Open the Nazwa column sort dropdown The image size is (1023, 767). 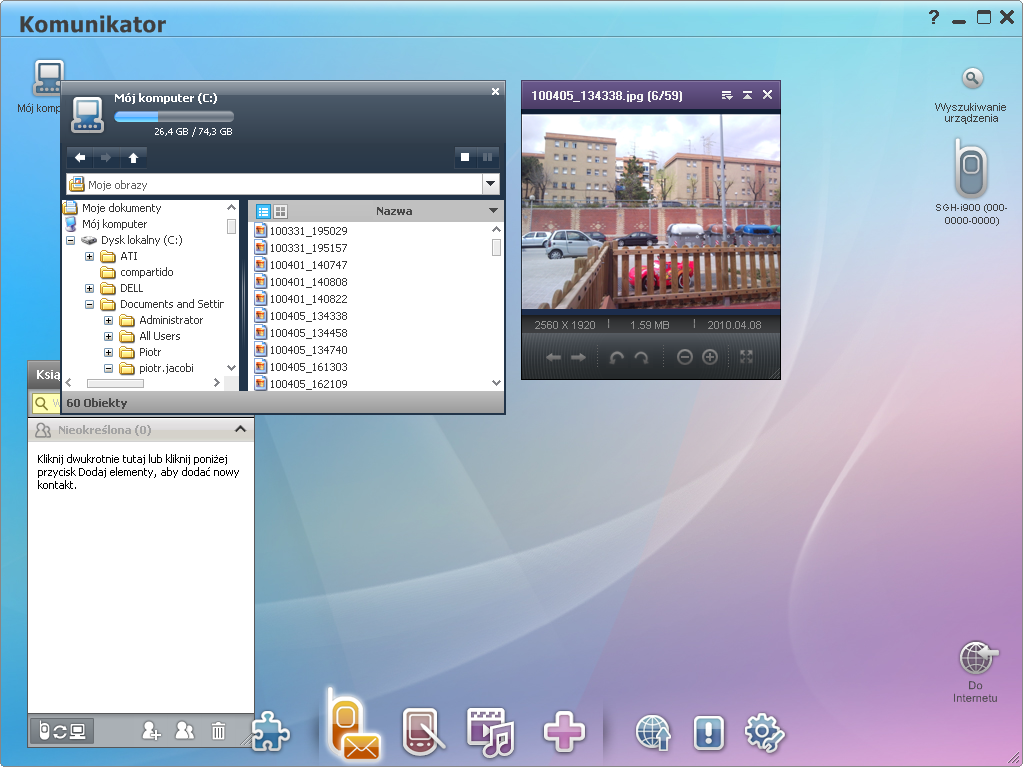pyautogui.click(x=493, y=211)
